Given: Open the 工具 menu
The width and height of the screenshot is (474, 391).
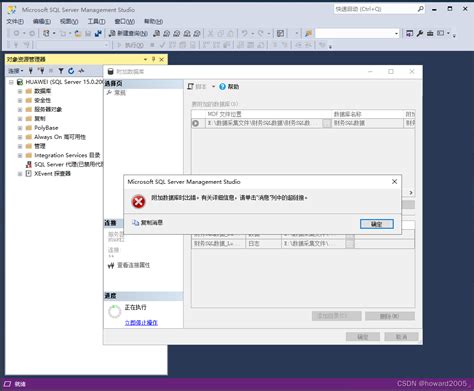Looking at the screenshot, I should pos(96,21).
